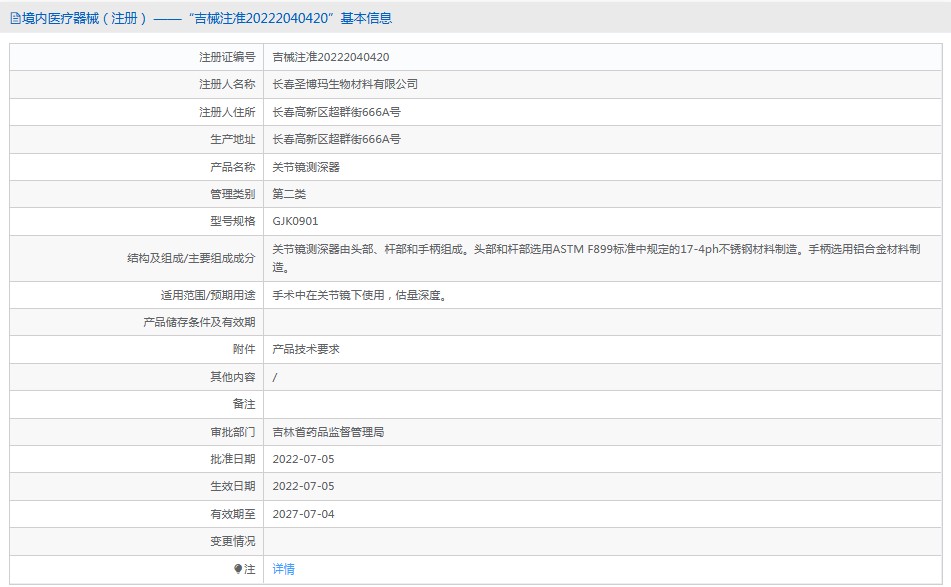Screen dimensions: 951x587
Task: Click the 有效期至 value 2027-07-04
Action: 303,513
